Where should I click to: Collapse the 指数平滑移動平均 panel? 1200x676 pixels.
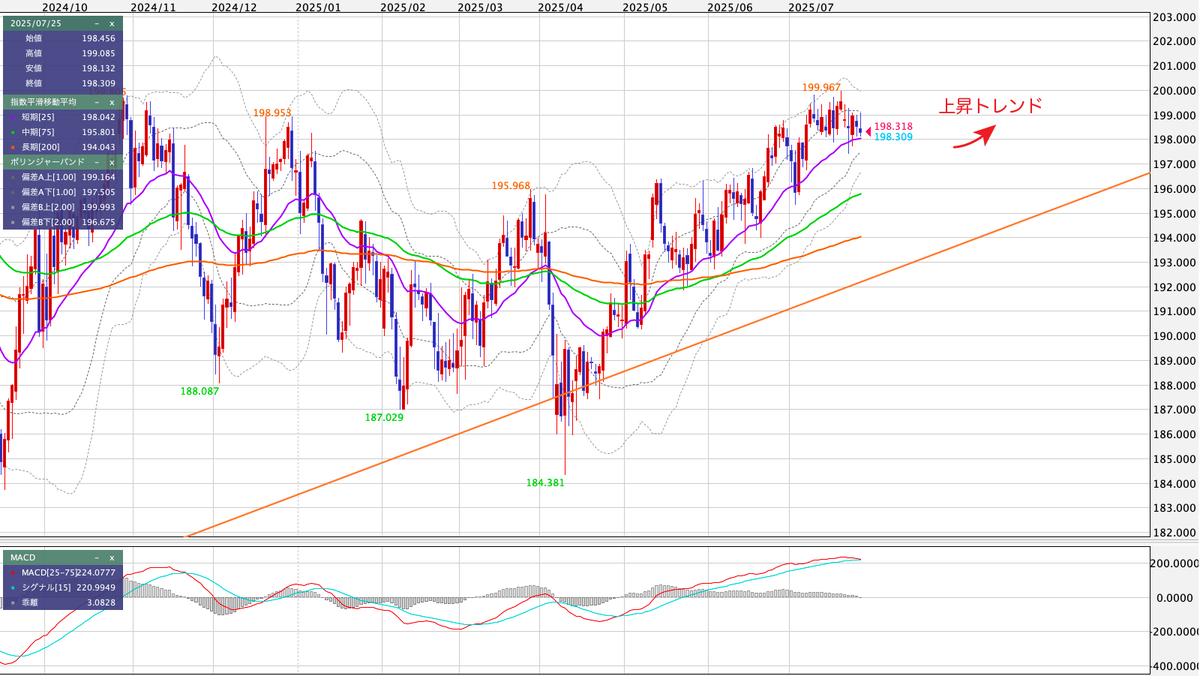[x=96, y=102]
